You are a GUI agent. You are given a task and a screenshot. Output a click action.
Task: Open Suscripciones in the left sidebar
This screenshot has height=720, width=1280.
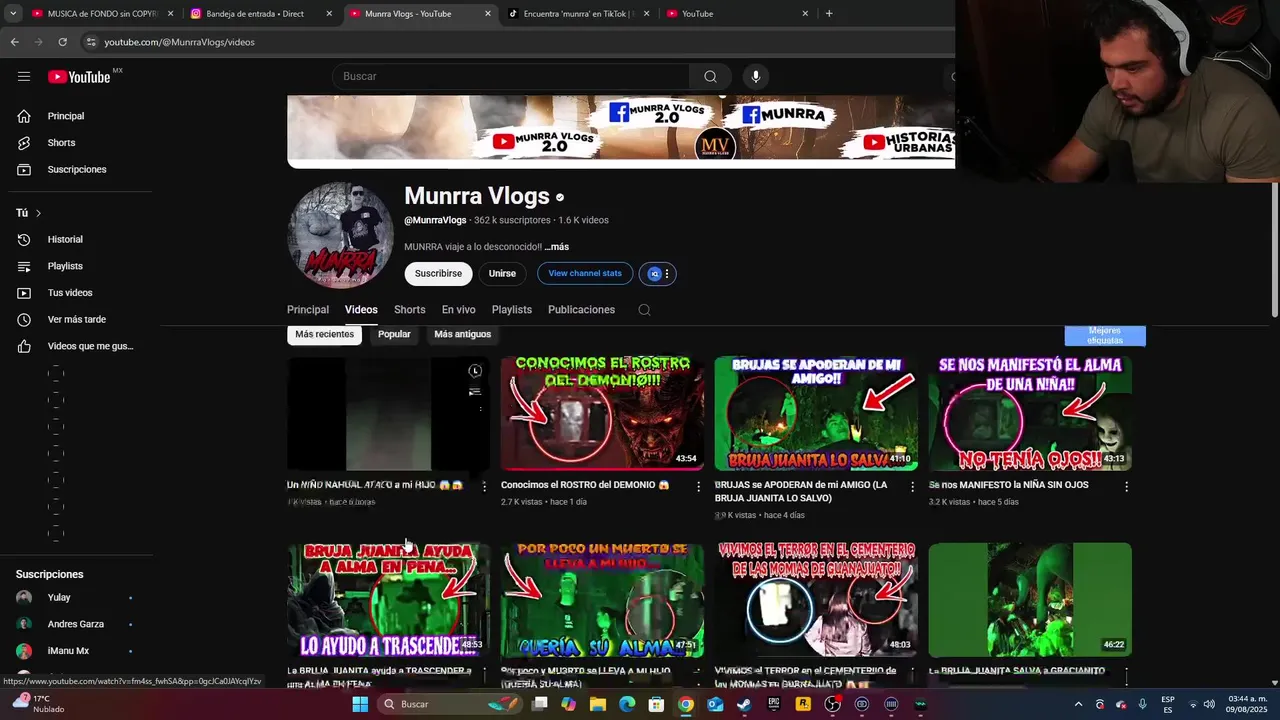(x=76, y=170)
